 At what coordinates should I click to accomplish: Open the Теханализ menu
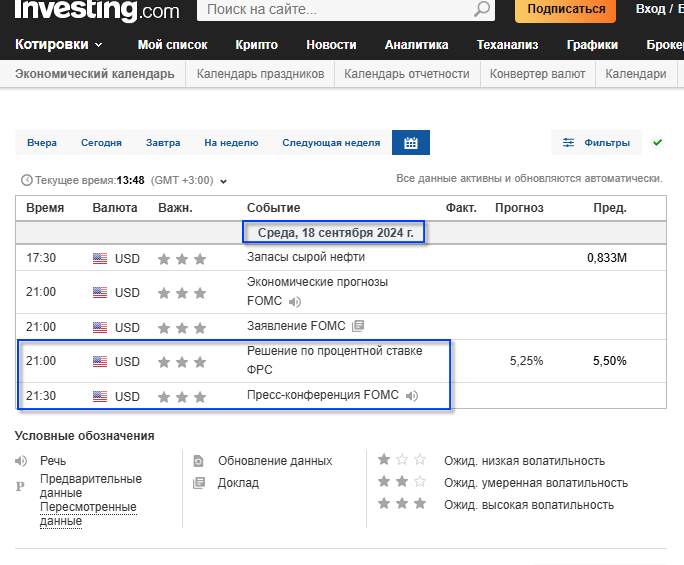tap(507, 45)
